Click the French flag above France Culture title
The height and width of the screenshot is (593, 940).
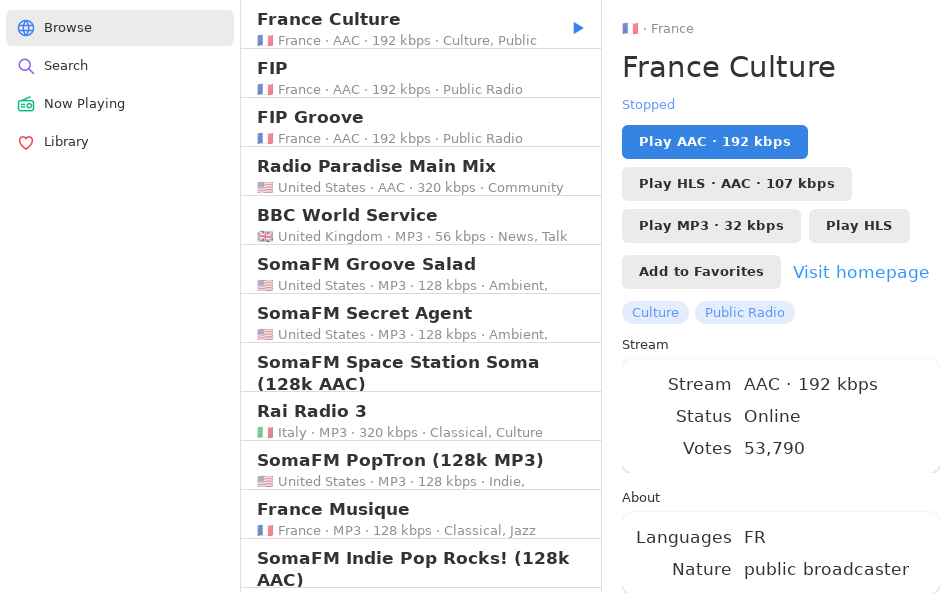630,29
